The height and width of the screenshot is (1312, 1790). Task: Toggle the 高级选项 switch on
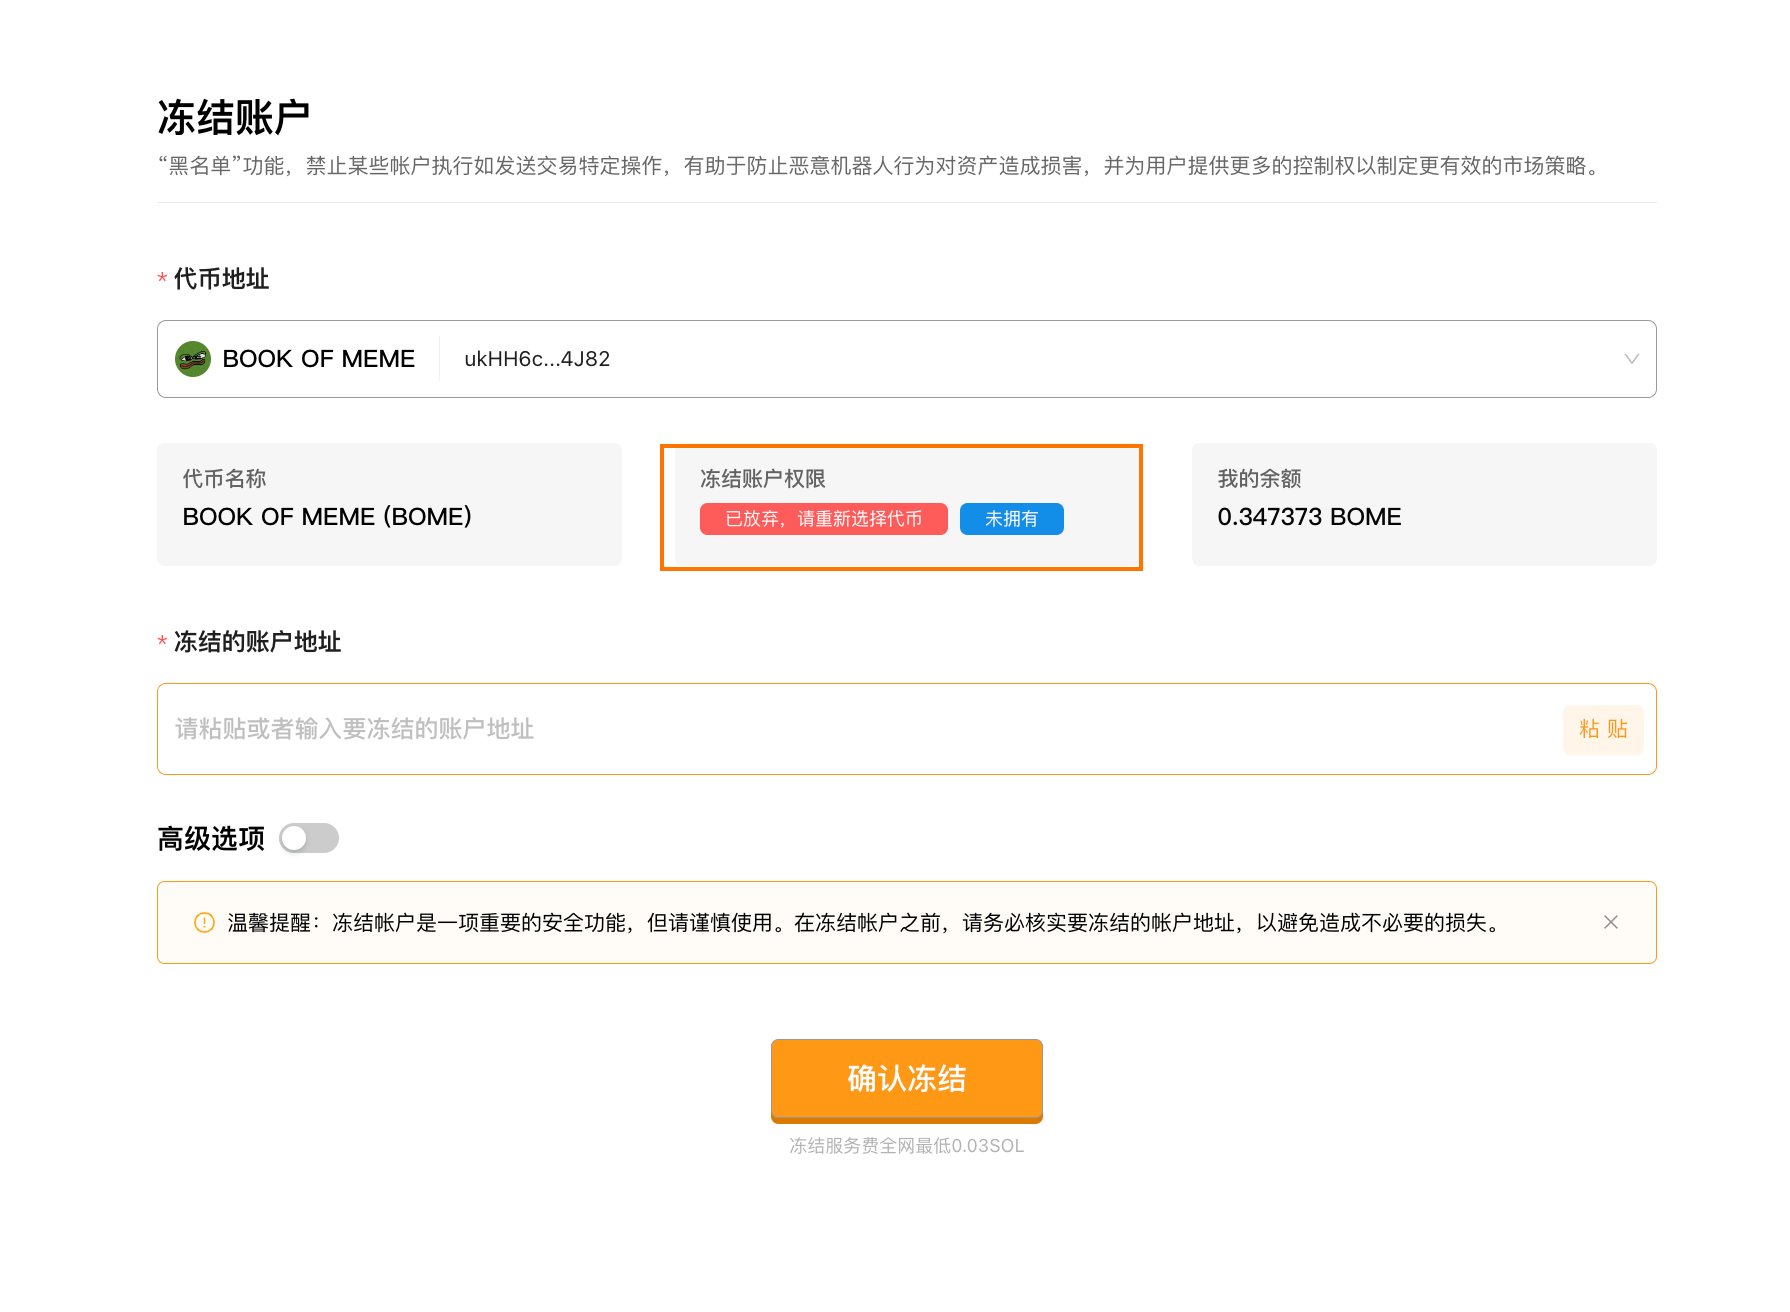coord(309,838)
